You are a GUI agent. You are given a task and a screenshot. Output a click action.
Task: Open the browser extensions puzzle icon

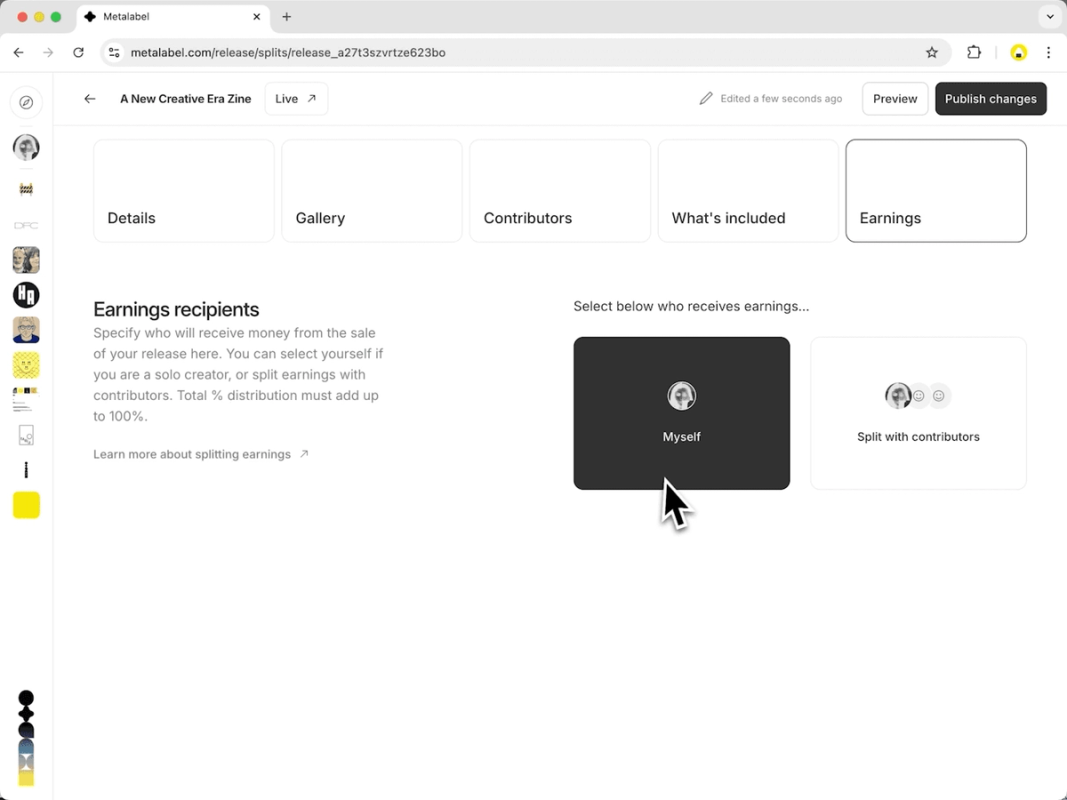974,52
